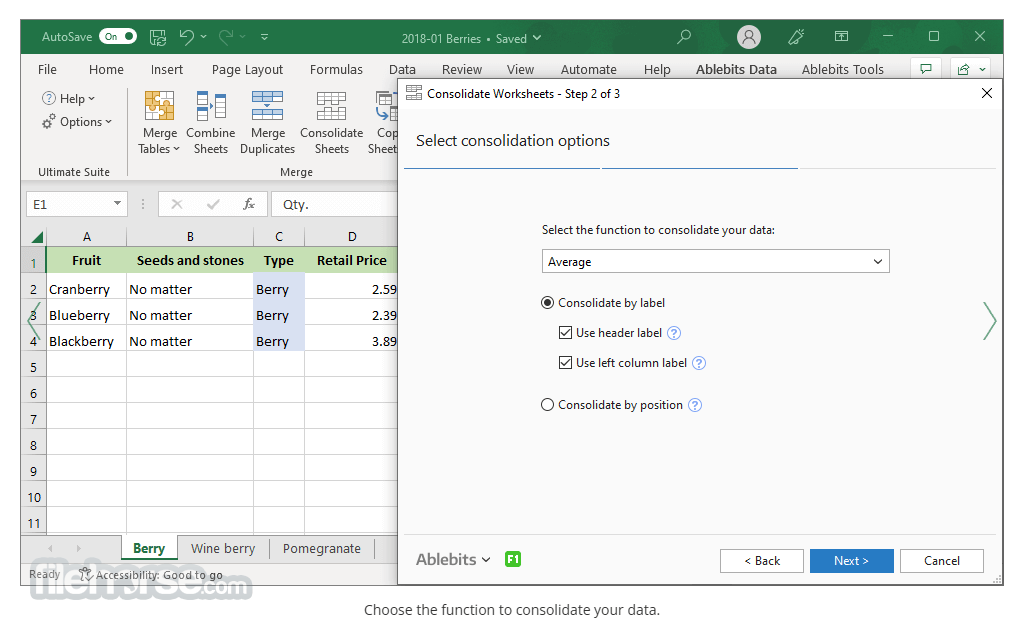
Task: Close the Consolidate Worksheets dialog
Action: [987, 93]
